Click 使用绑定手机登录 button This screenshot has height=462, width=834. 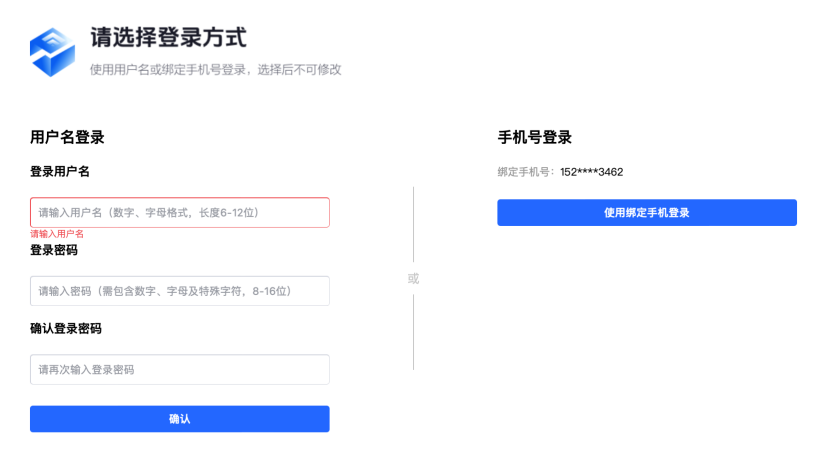tap(647, 213)
